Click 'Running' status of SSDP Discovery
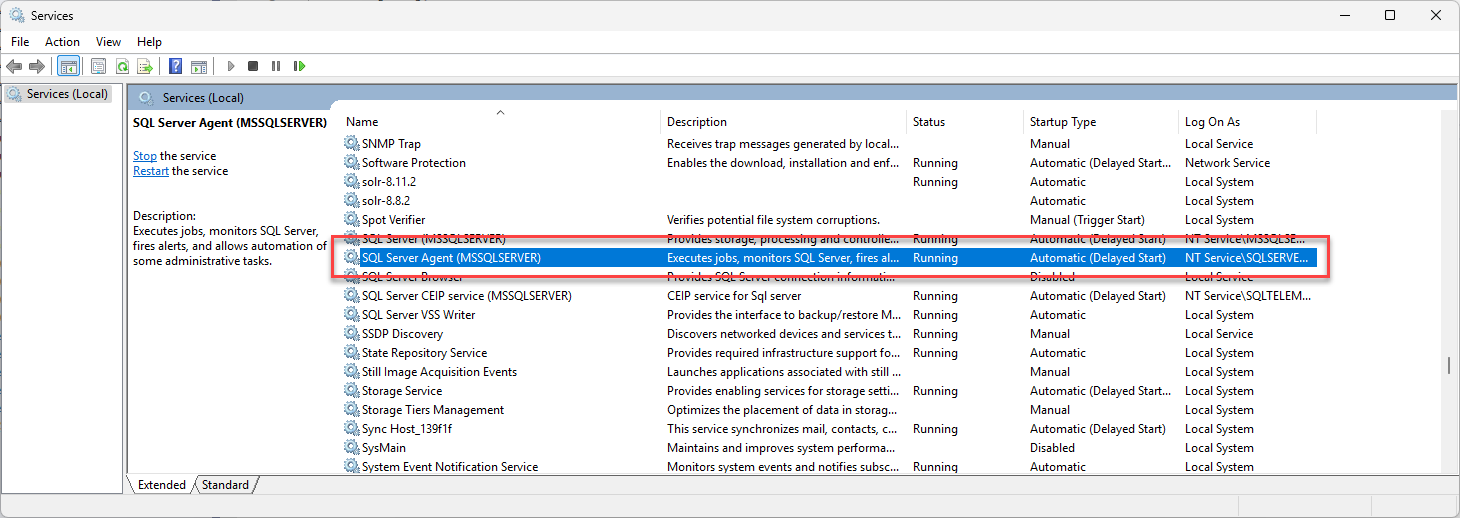Screen dimensions: 1460x518 [x=935, y=334]
